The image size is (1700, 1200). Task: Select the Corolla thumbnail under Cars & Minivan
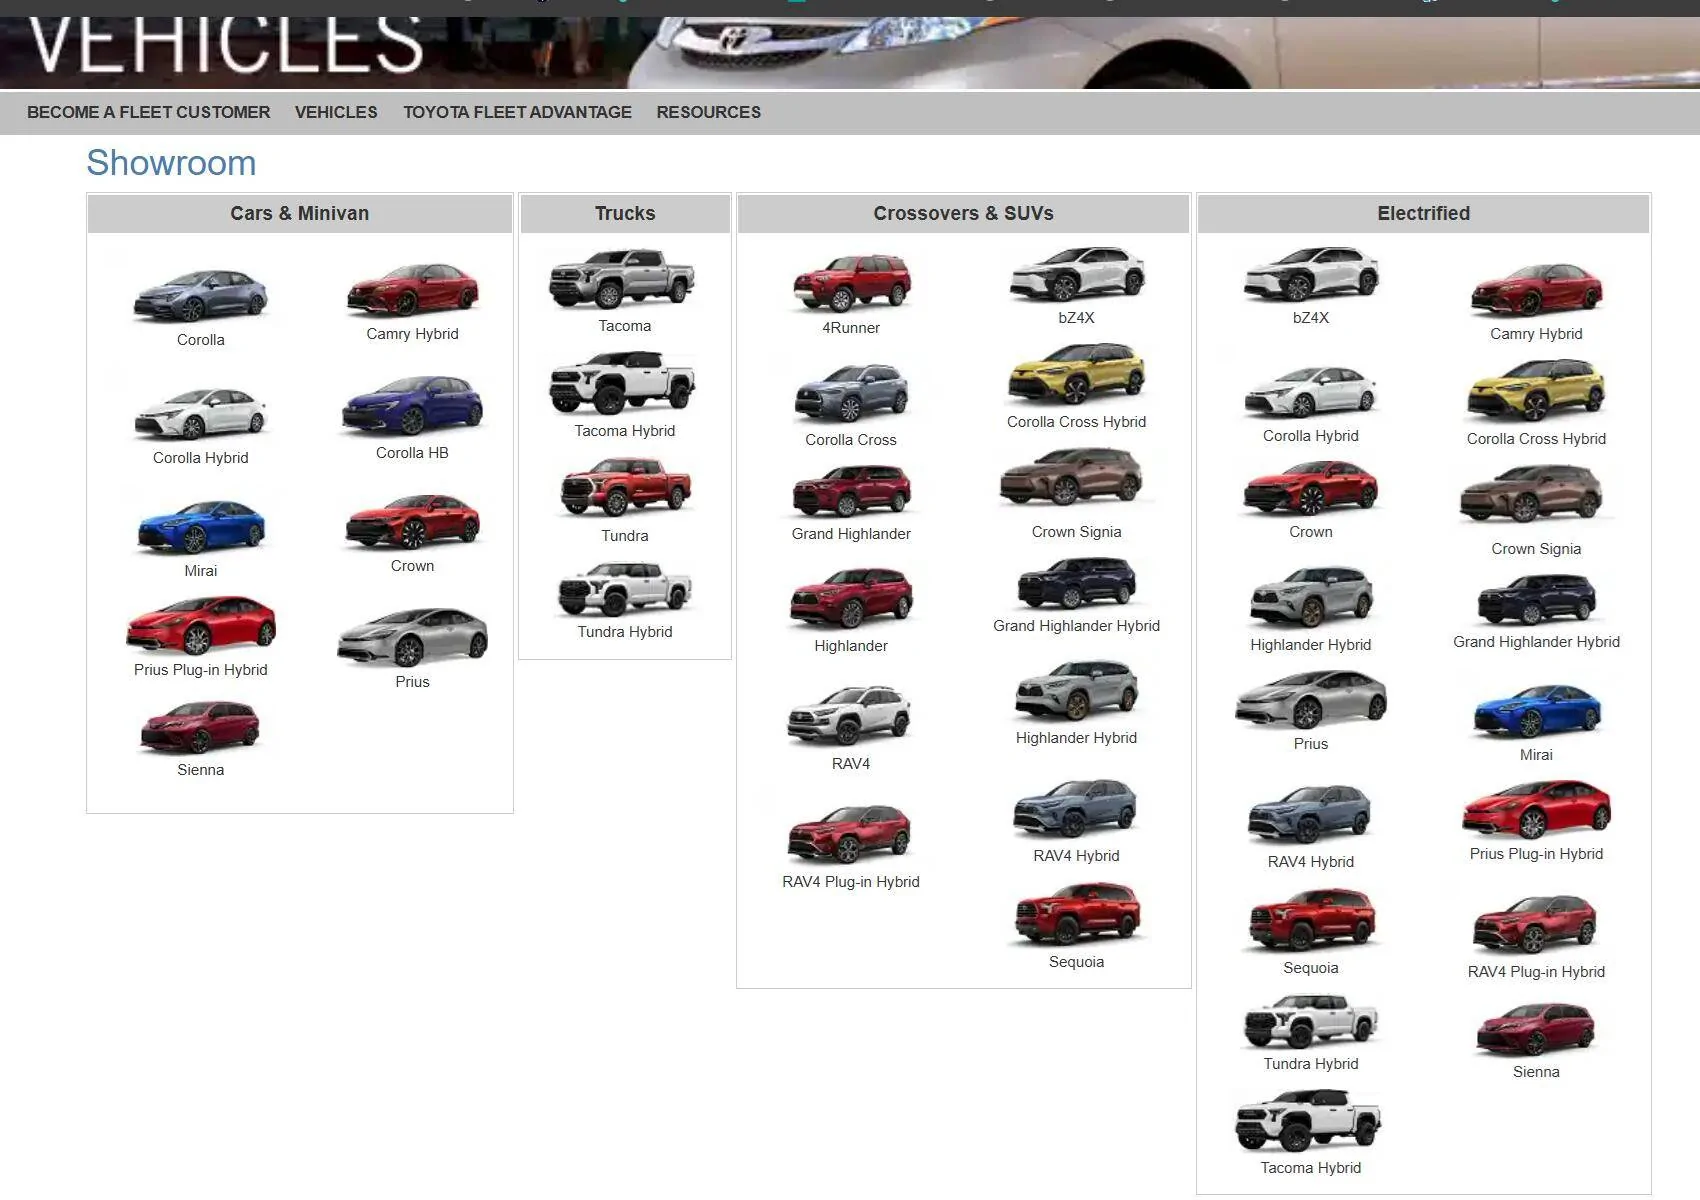click(200, 295)
